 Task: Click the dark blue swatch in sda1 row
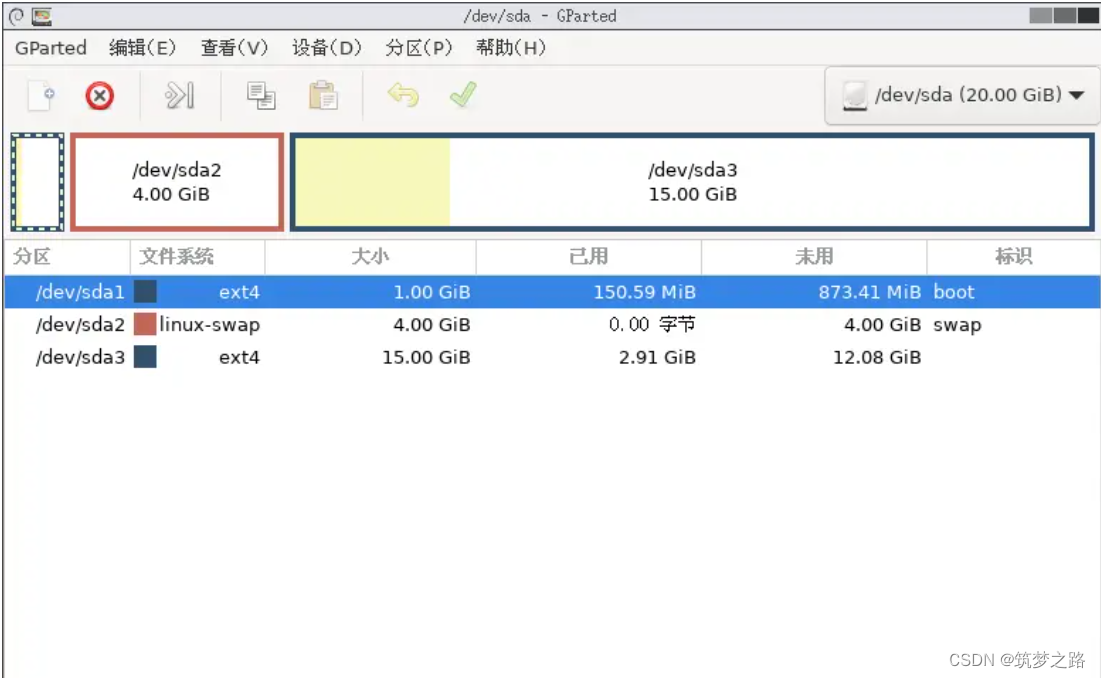pos(145,291)
